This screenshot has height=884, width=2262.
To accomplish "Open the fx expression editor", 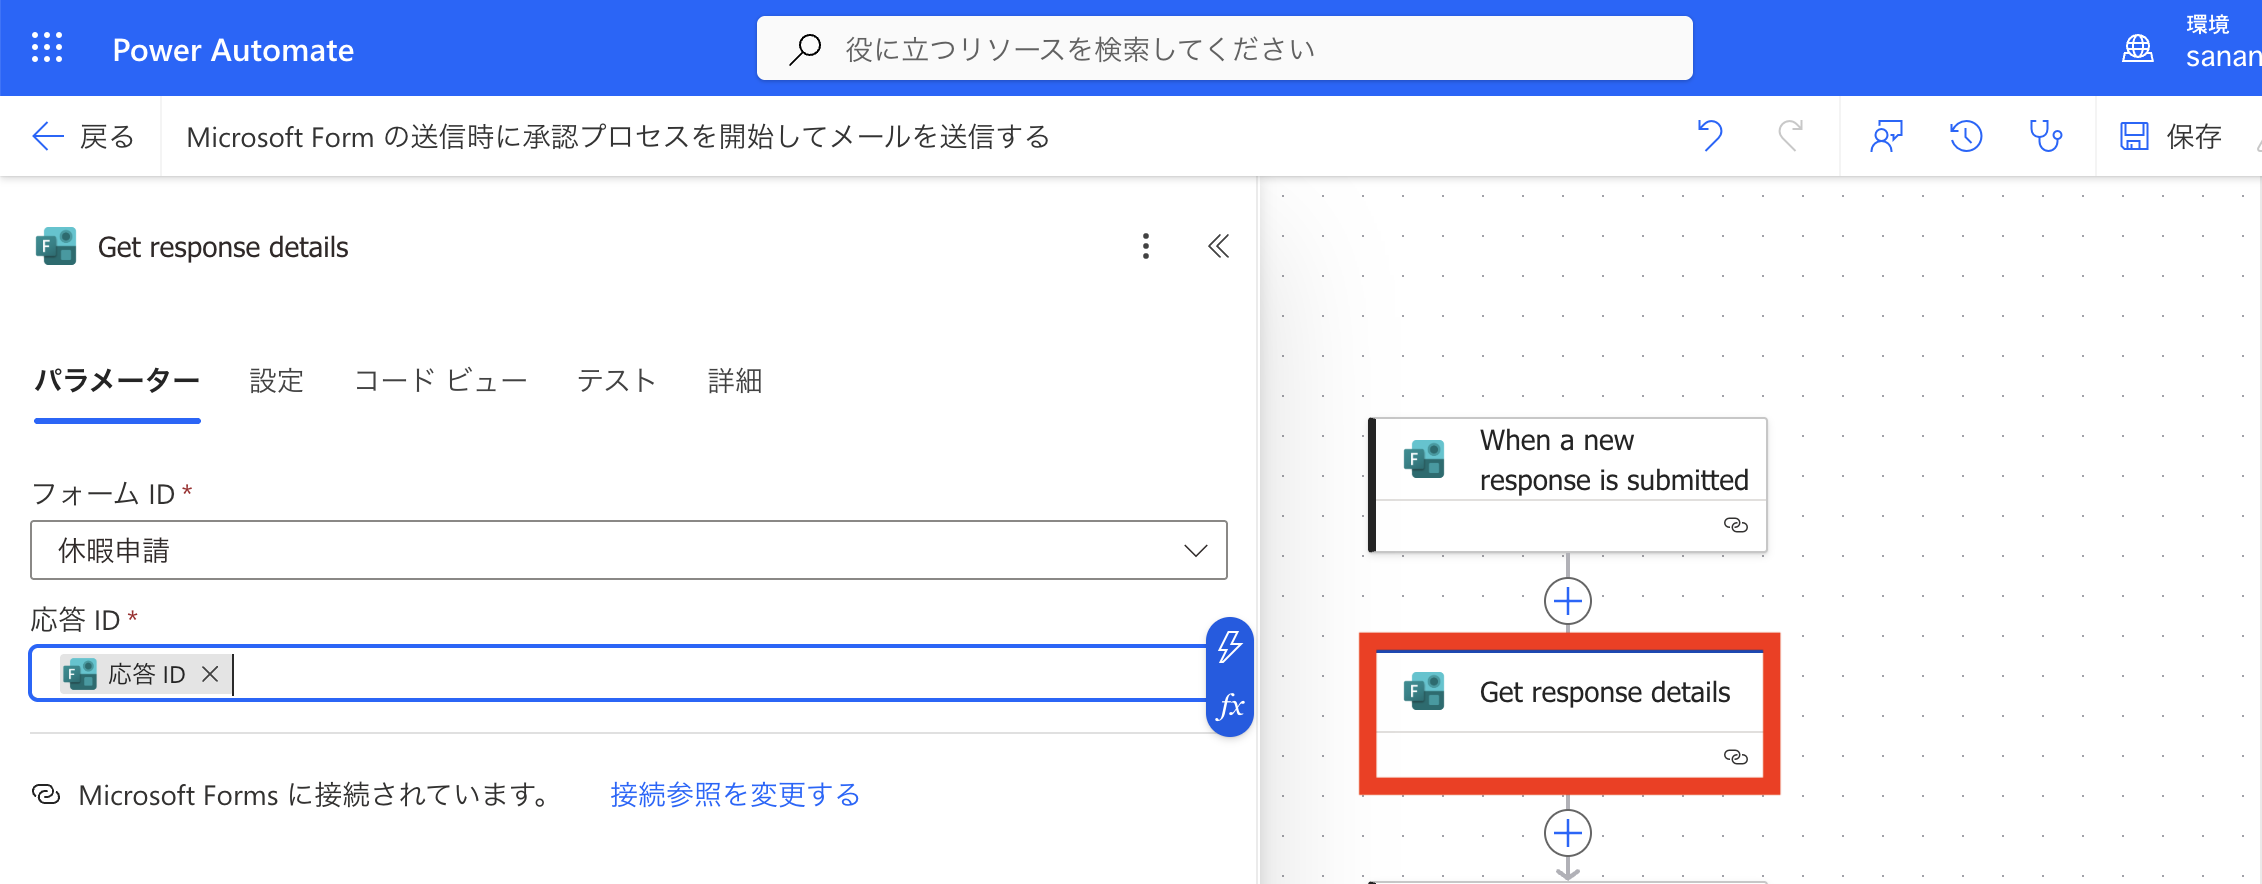I will [1230, 706].
